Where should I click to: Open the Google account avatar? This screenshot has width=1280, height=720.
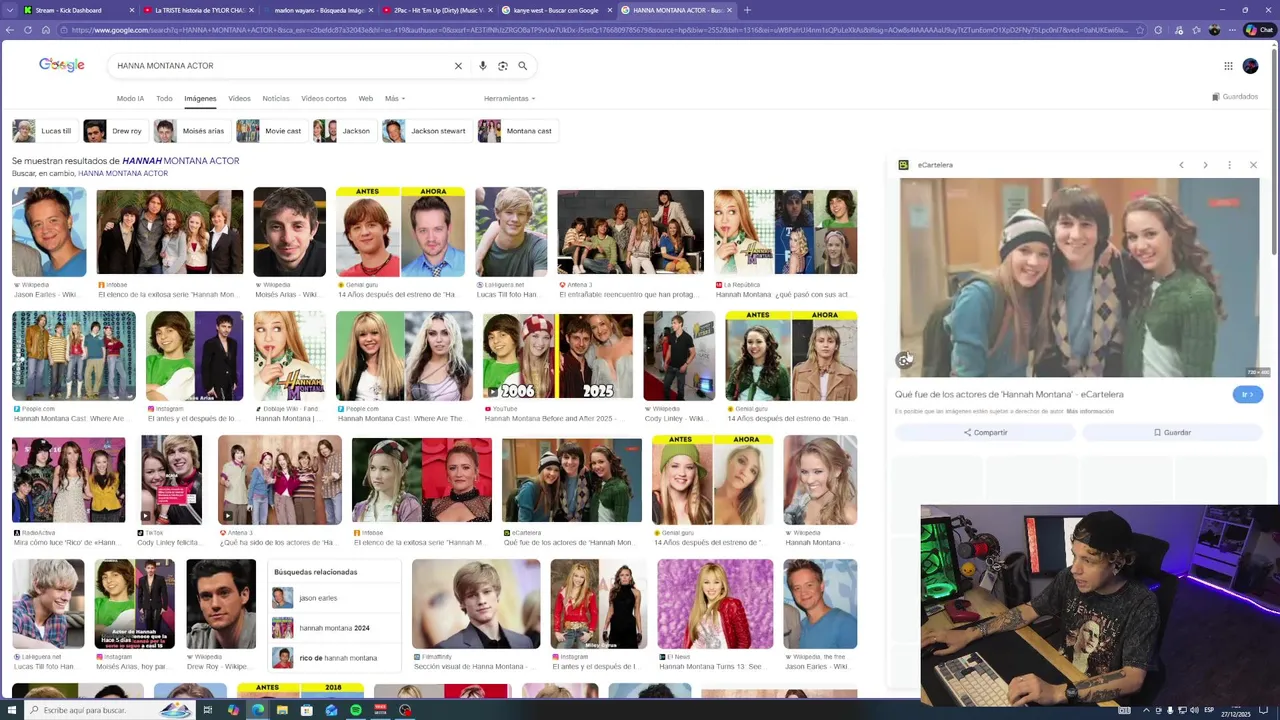point(1250,66)
